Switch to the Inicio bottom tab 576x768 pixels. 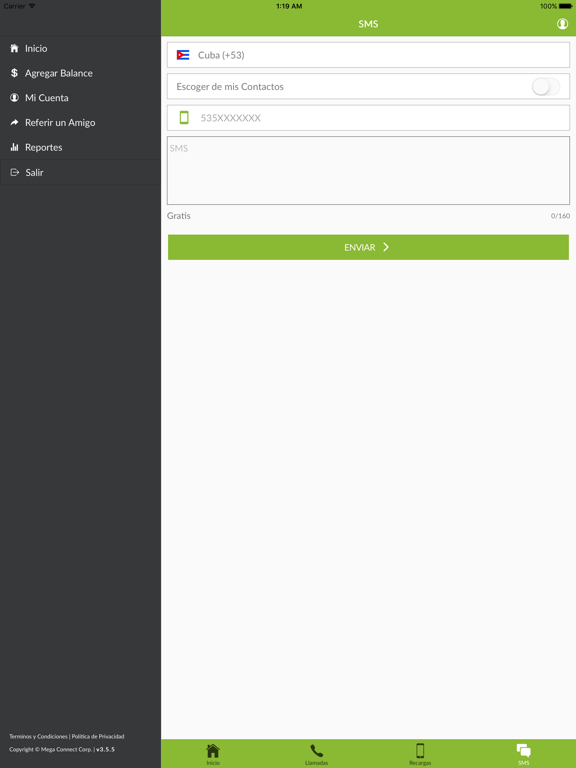pyautogui.click(x=213, y=754)
